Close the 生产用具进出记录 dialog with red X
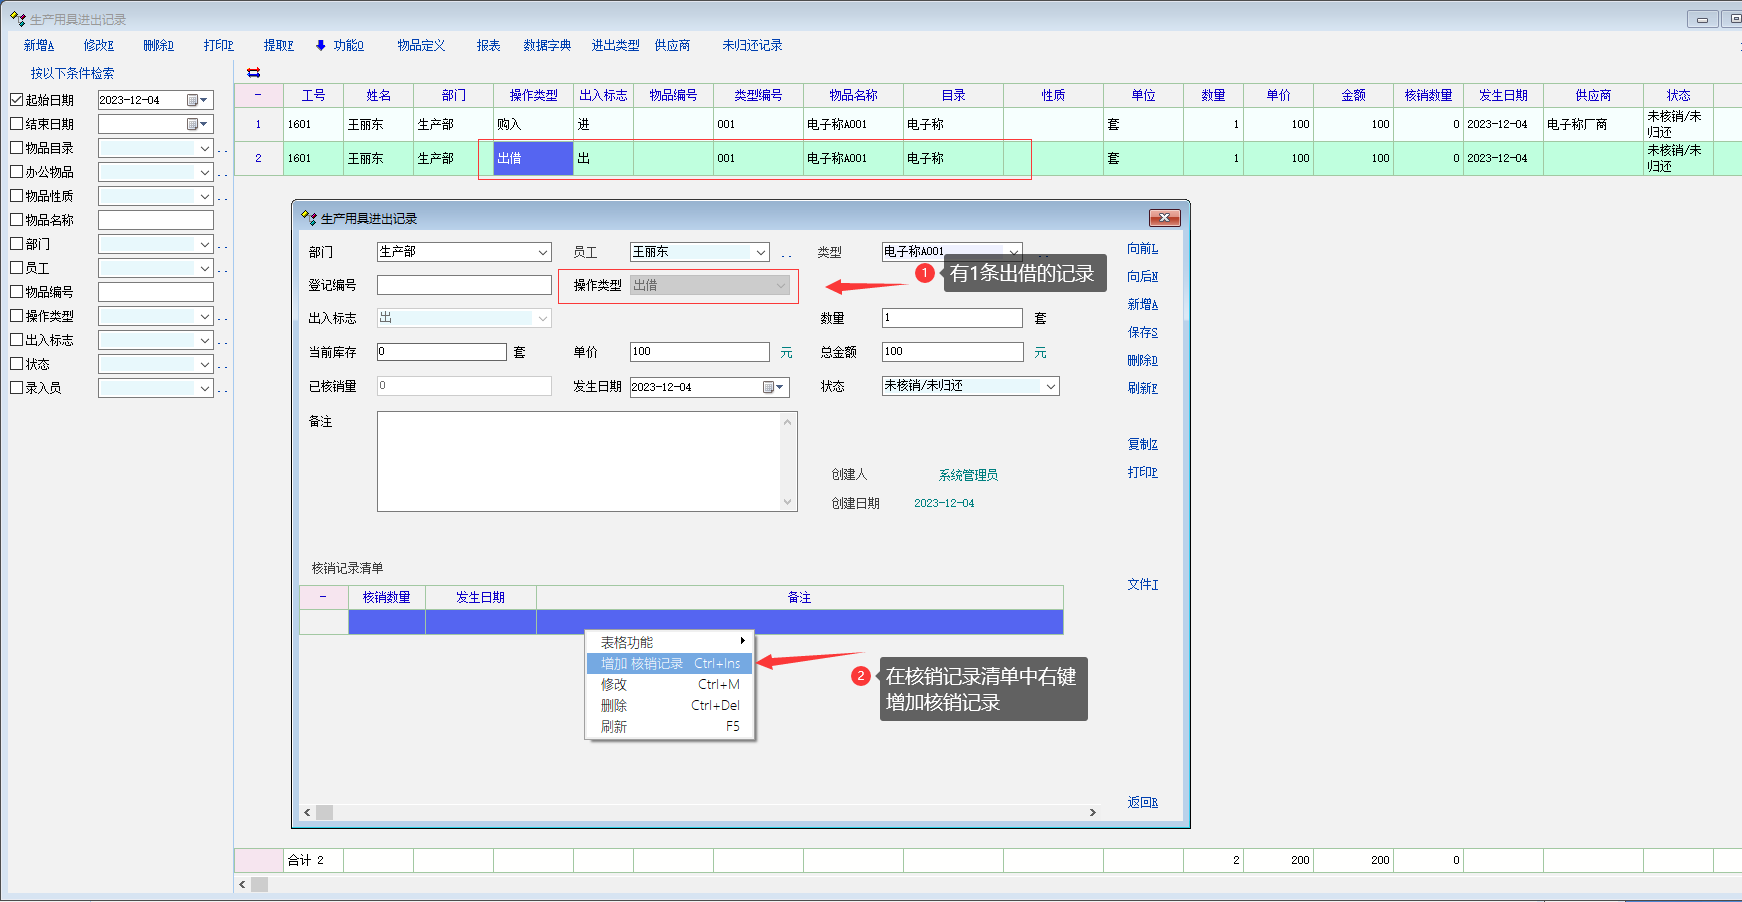The height and width of the screenshot is (902, 1742). click(1164, 218)
